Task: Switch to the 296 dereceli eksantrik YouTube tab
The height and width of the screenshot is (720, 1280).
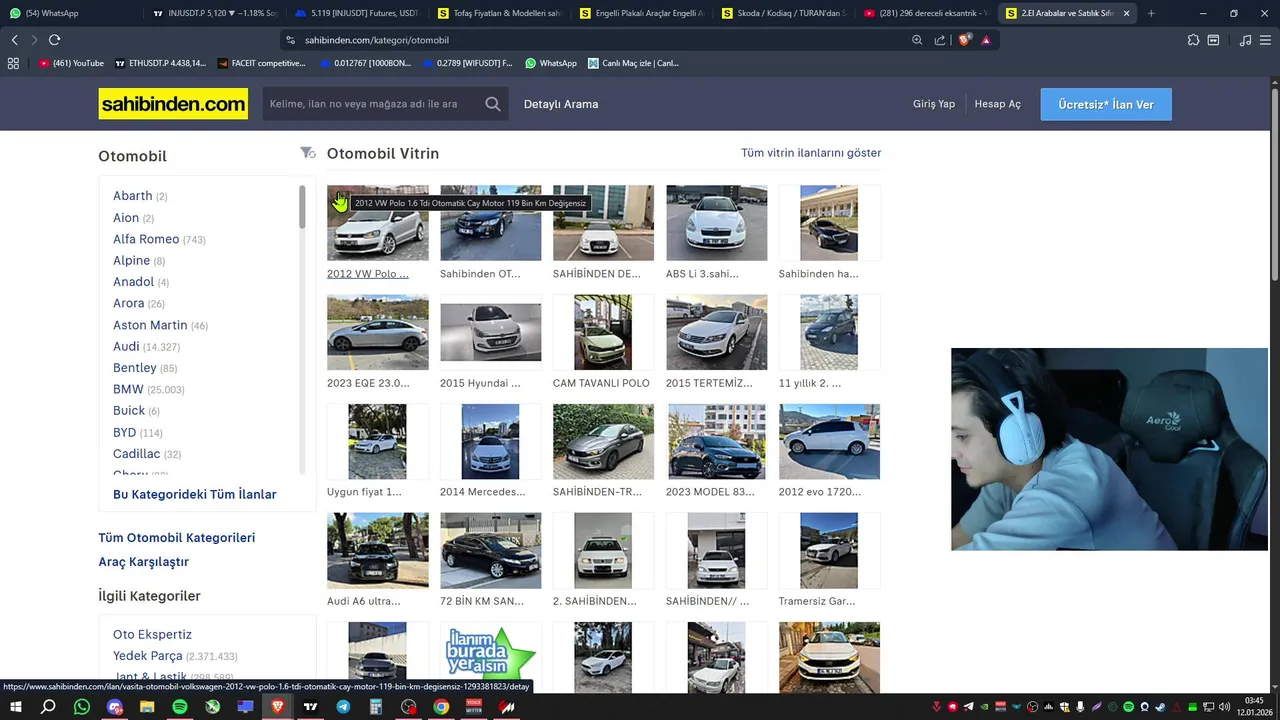Action: tap(928, 13)
